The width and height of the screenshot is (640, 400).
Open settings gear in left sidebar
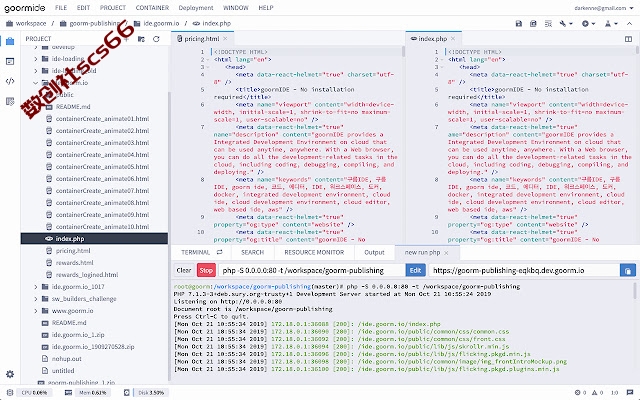pyautogui.click(x=10, y=374)
